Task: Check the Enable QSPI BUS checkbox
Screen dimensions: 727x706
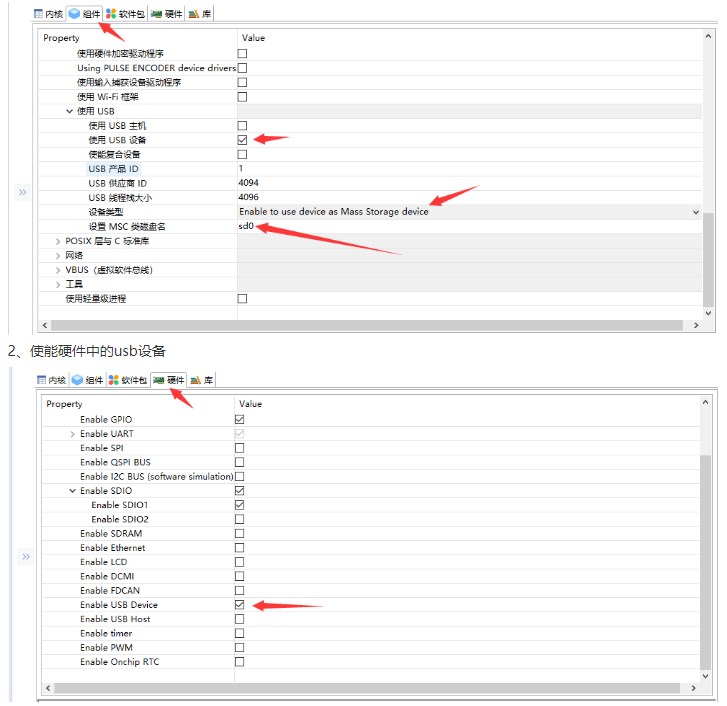Action: point(239,462)
